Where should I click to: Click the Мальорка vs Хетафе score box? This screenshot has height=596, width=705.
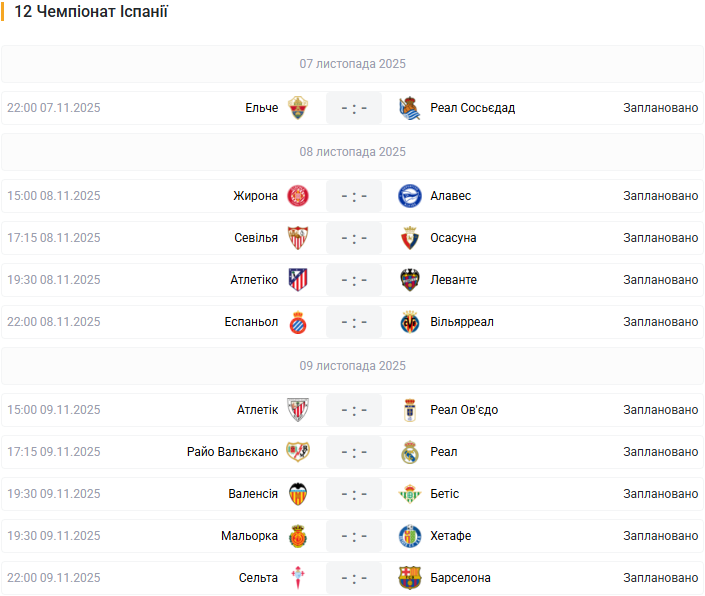(x=354, y=536)
